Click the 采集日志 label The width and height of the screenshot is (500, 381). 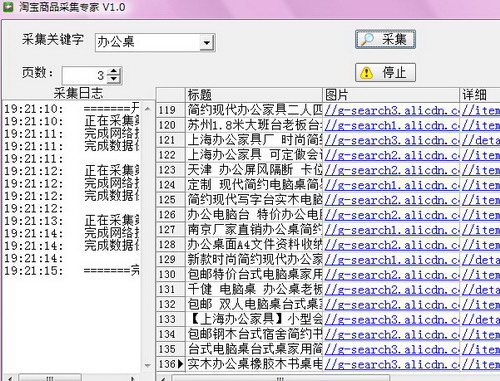point(78,93)
